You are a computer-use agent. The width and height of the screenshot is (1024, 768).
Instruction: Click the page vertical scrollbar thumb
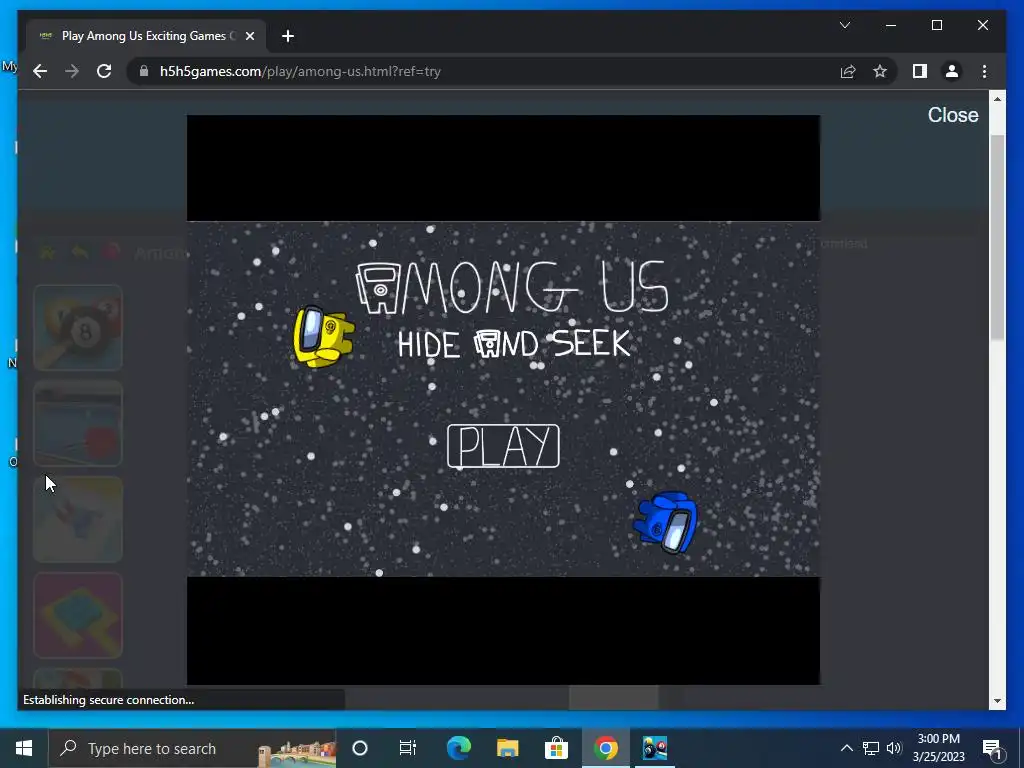click(997, 237)
